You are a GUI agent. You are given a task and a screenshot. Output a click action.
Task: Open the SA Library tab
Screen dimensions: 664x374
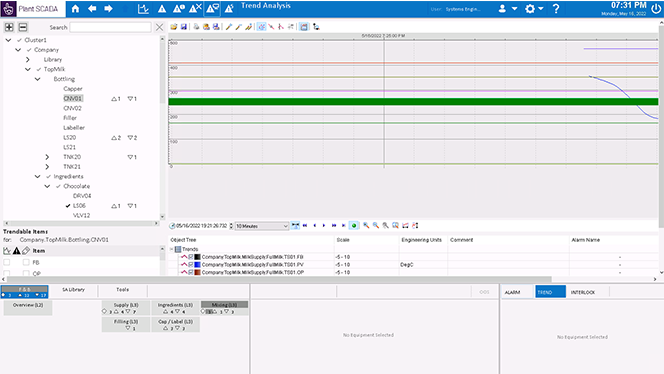click(x=73, y=290)
